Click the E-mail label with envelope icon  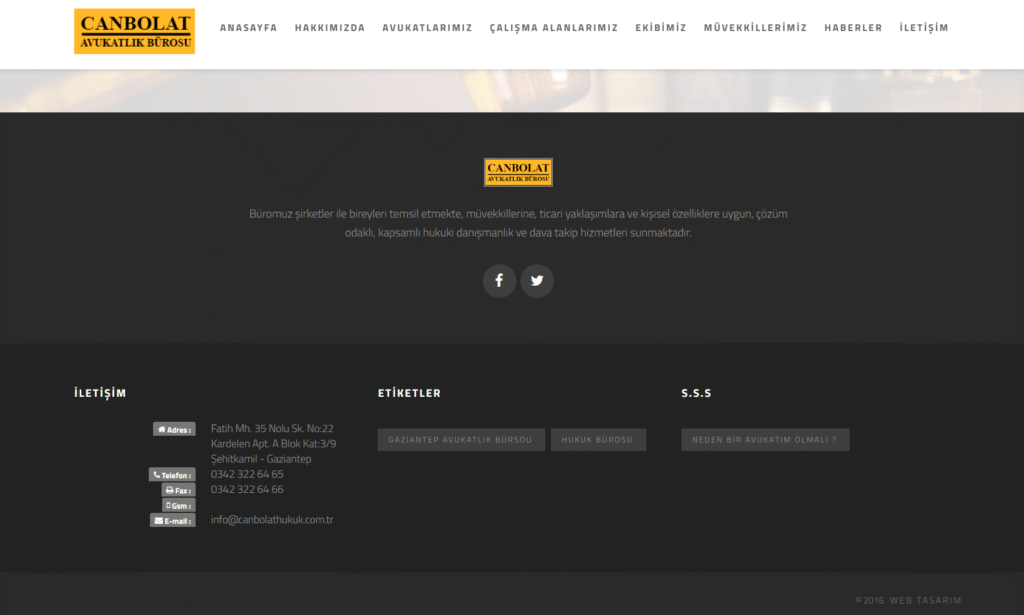pos(173,520)
